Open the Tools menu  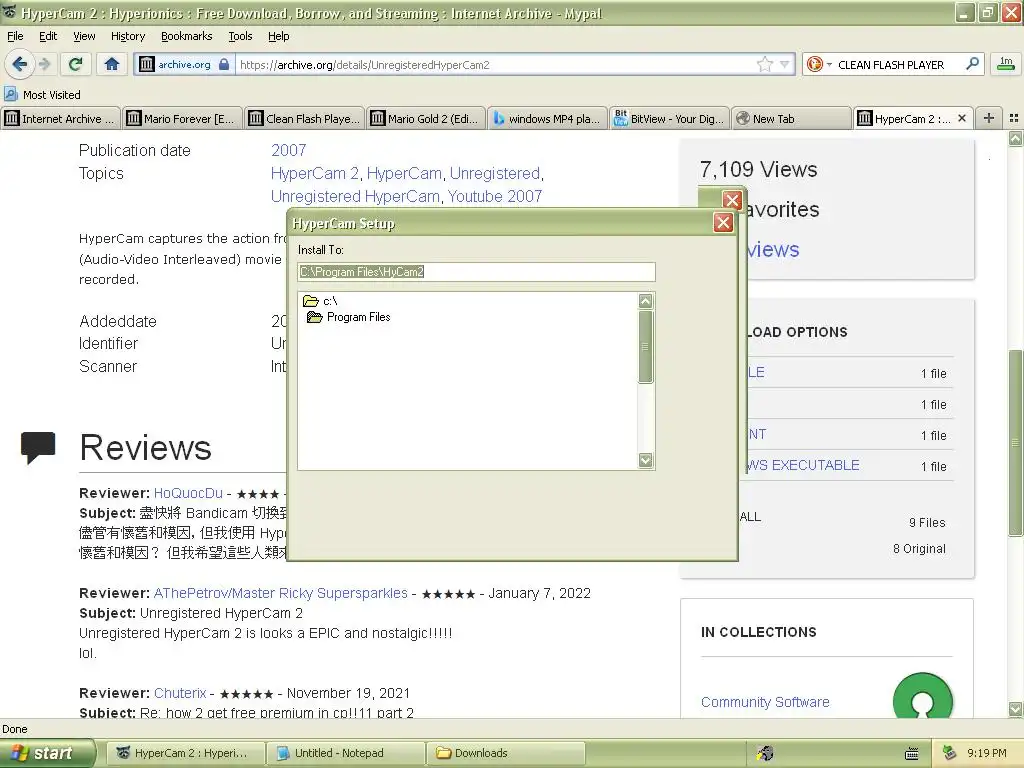240,36
